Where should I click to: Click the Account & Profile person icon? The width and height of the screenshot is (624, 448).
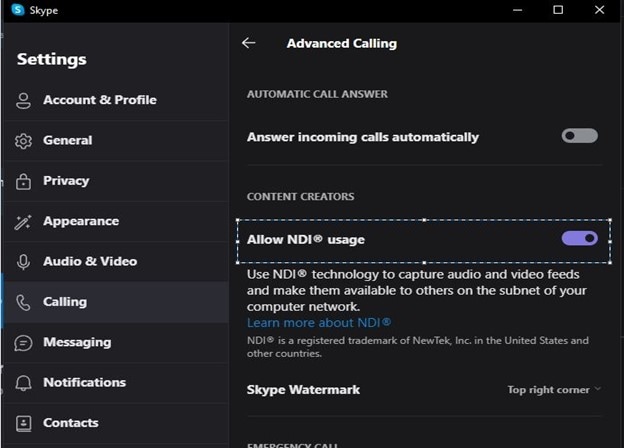point(24,100)
